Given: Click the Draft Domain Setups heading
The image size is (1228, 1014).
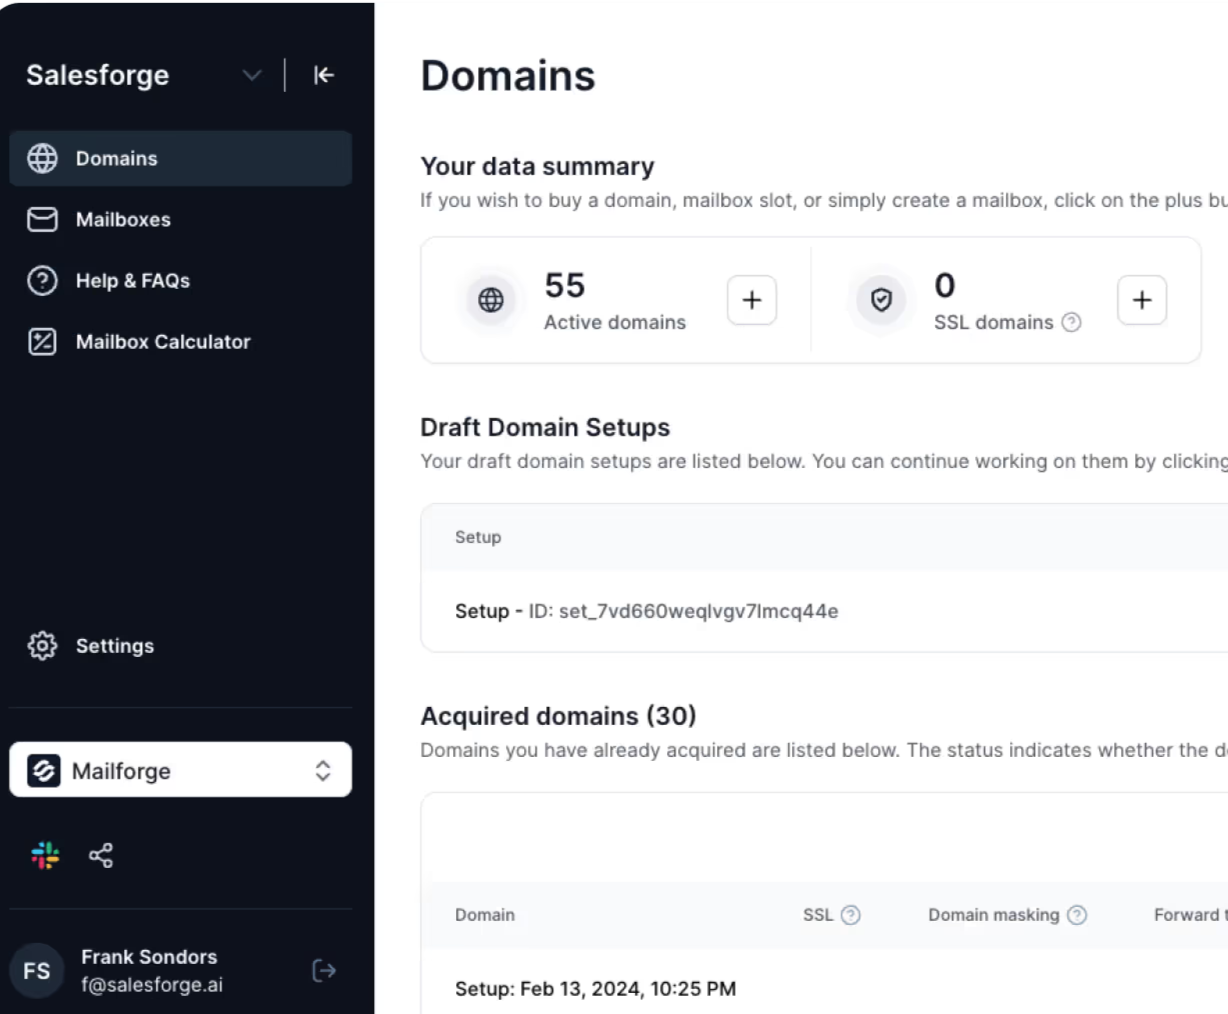Looking at the screenshot, I should tap(545, 427).
